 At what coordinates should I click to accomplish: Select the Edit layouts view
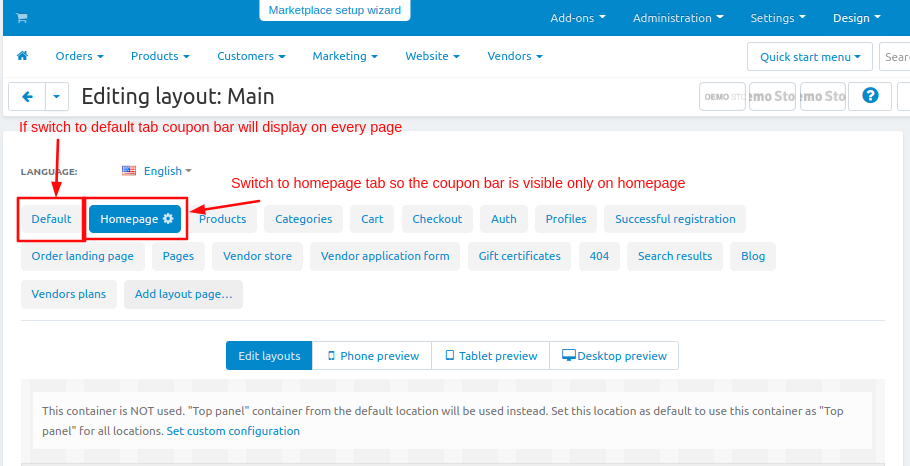click(269, 356)
